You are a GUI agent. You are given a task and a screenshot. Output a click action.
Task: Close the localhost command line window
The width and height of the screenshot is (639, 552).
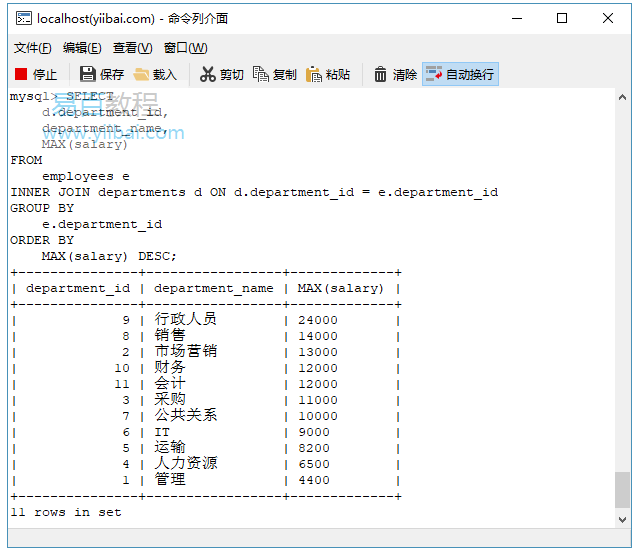point(608,18)
